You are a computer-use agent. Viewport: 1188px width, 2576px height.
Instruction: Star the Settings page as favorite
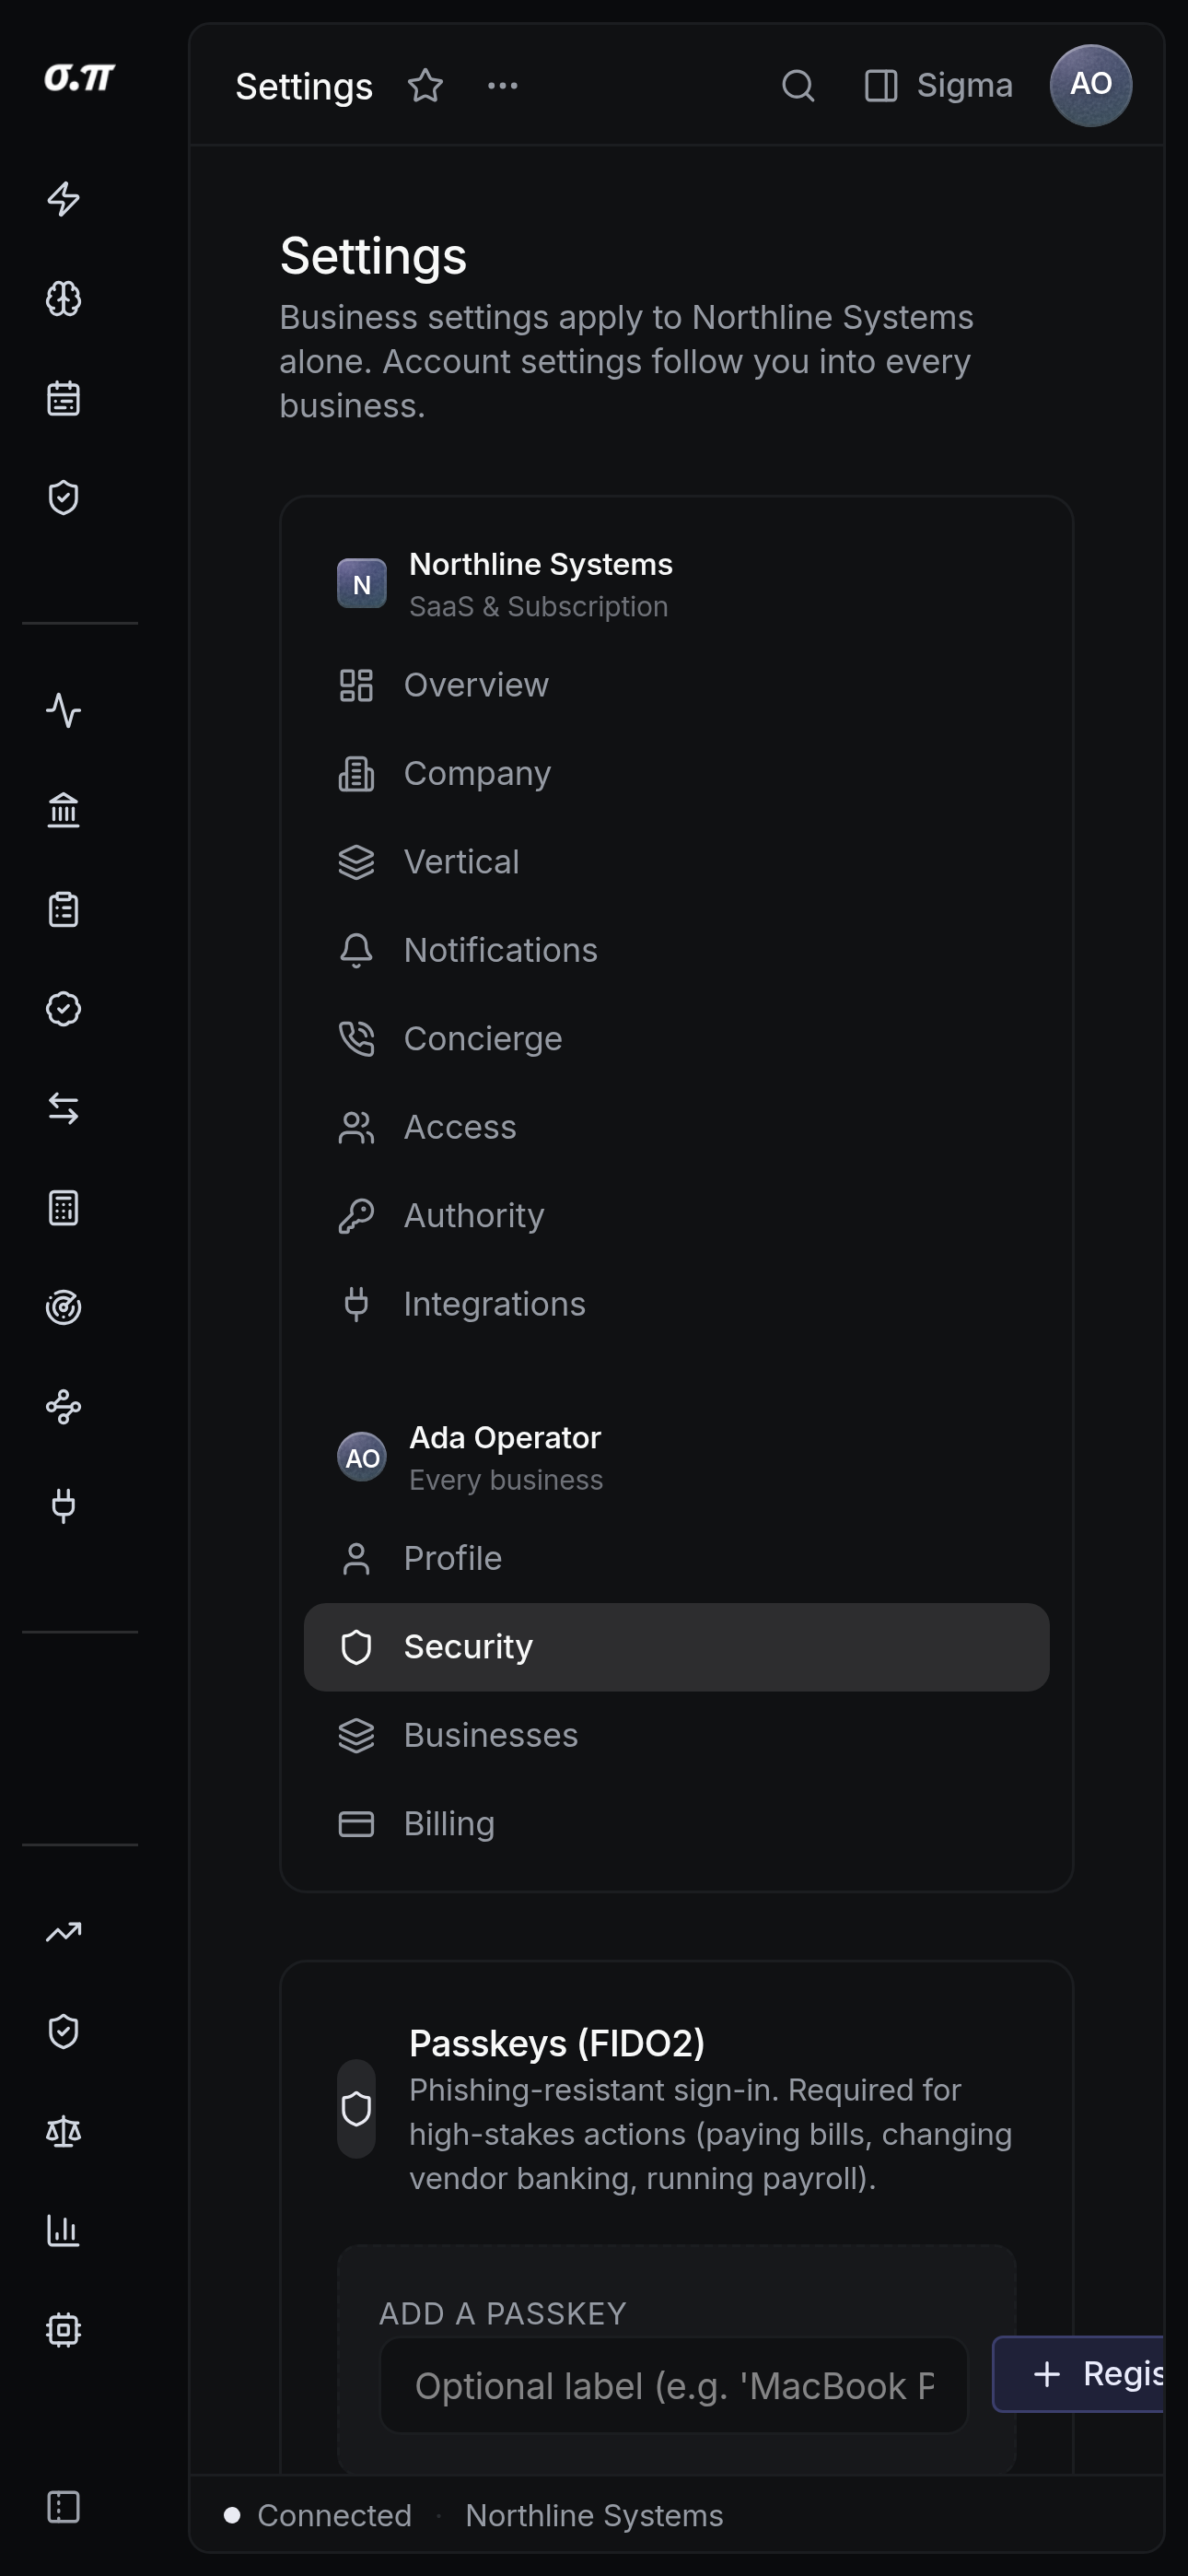[x=425, y=86]
